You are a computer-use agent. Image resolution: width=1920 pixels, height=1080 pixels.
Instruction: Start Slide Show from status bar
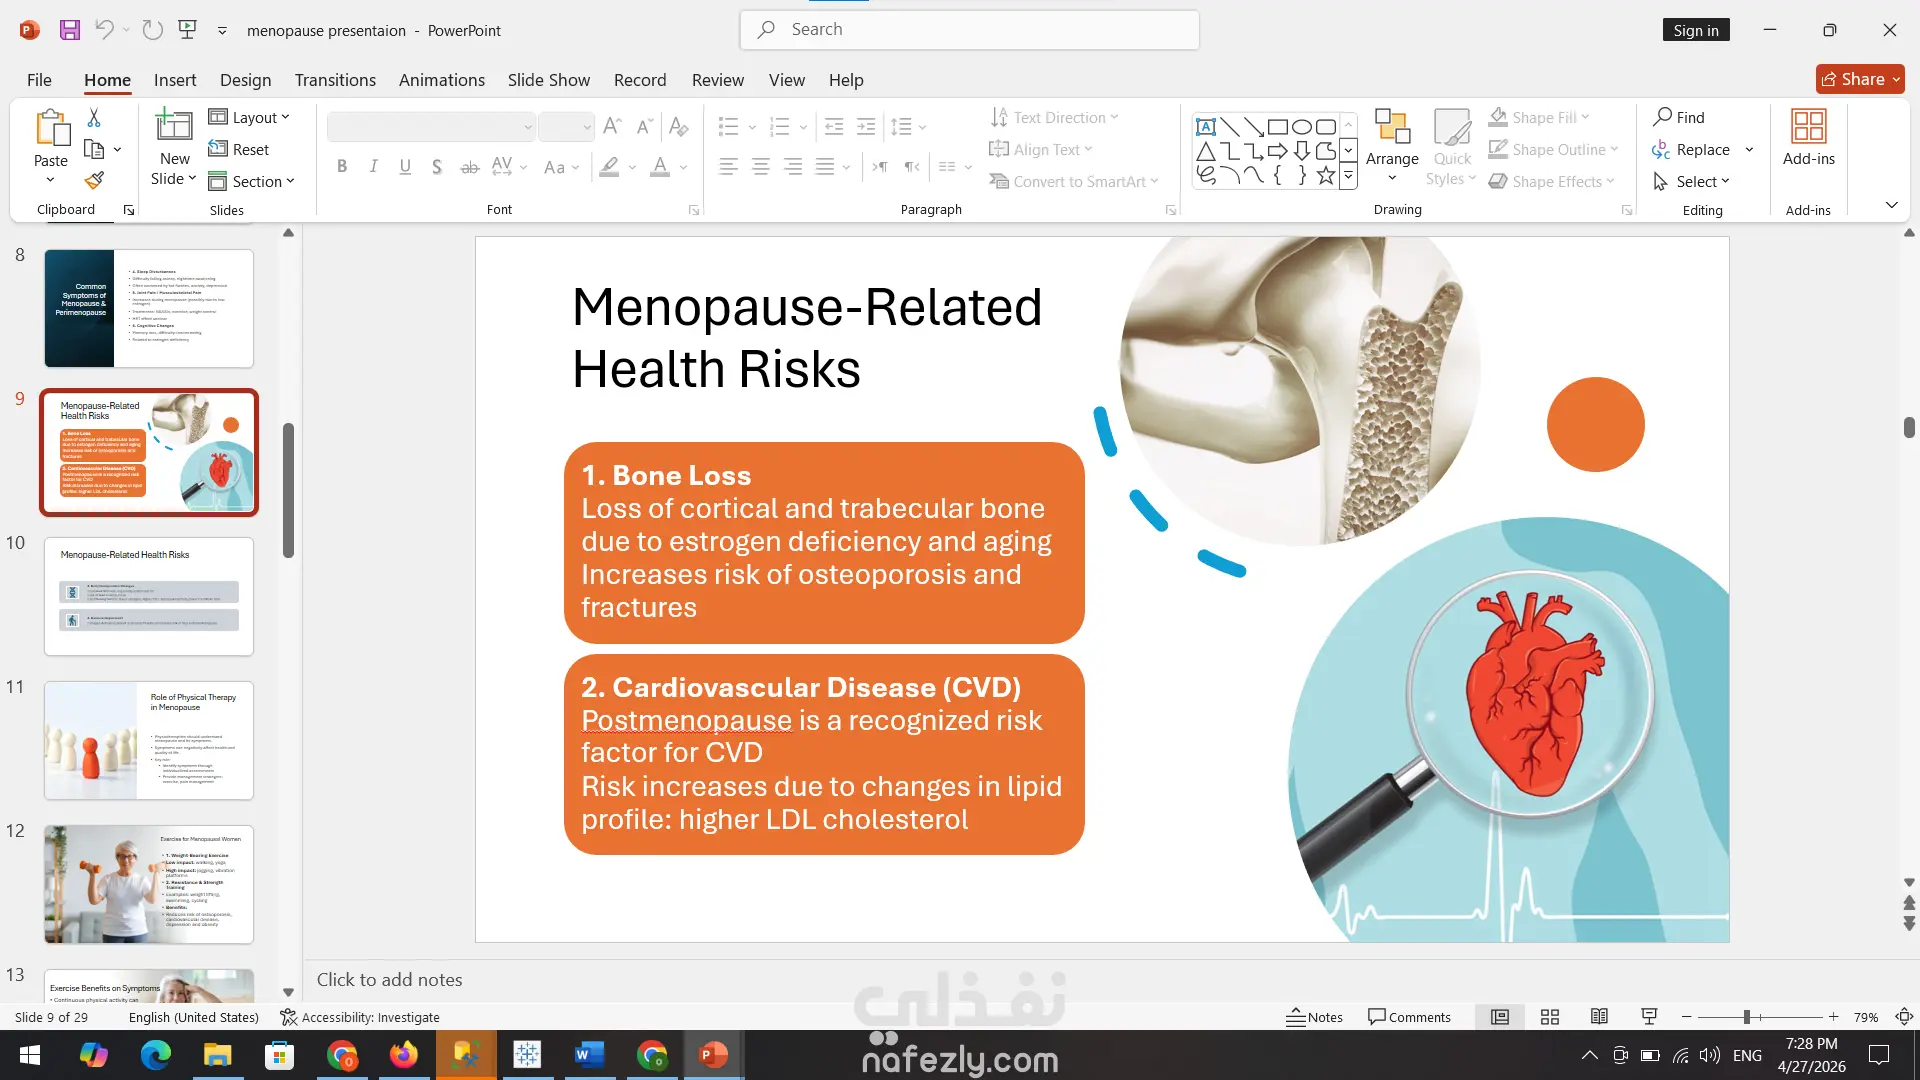(1649, 1017)
